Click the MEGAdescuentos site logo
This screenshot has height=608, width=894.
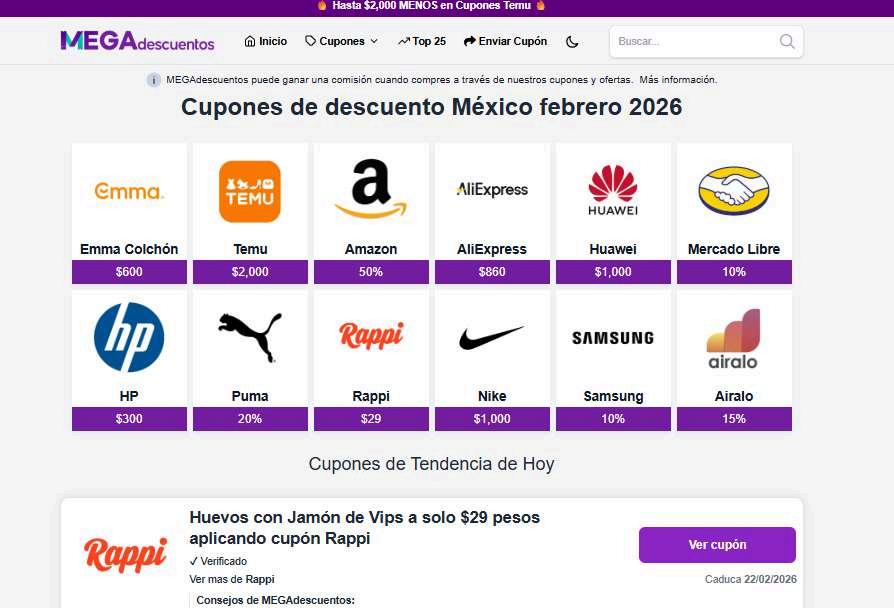(x=137, y=41)
